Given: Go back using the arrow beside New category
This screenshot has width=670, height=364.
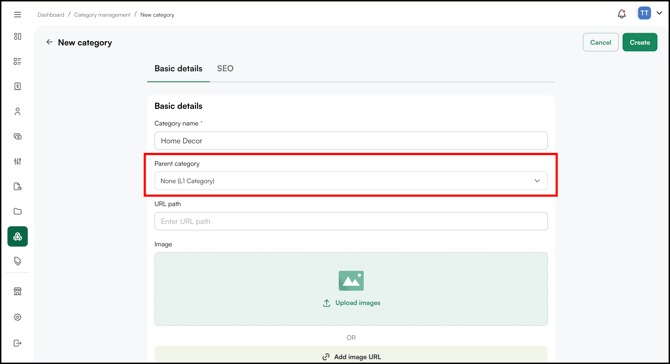Looking at the screenshot, I should [50, 42].
